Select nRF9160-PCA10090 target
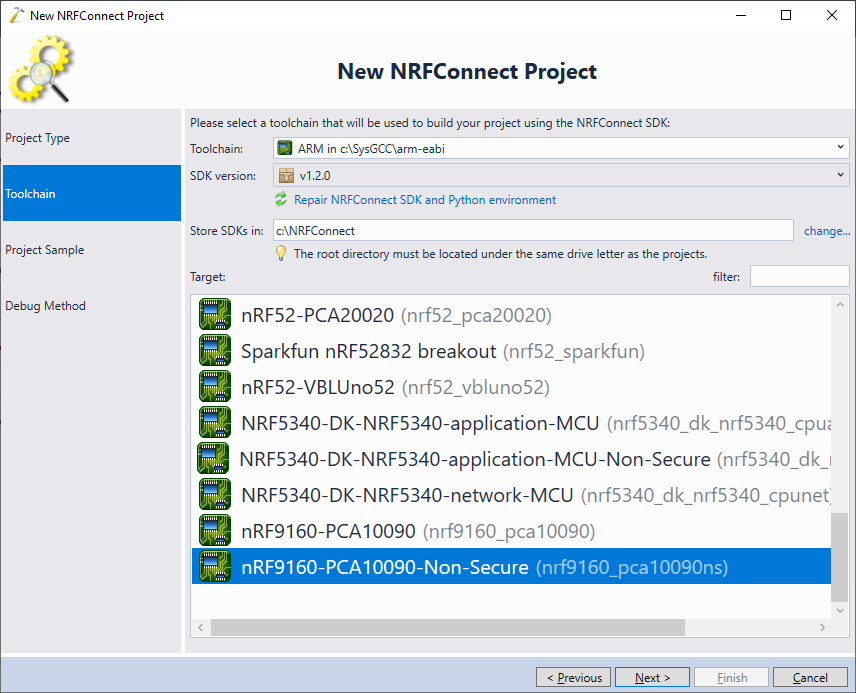The image size is (856, 693). [x=511, y=531]
